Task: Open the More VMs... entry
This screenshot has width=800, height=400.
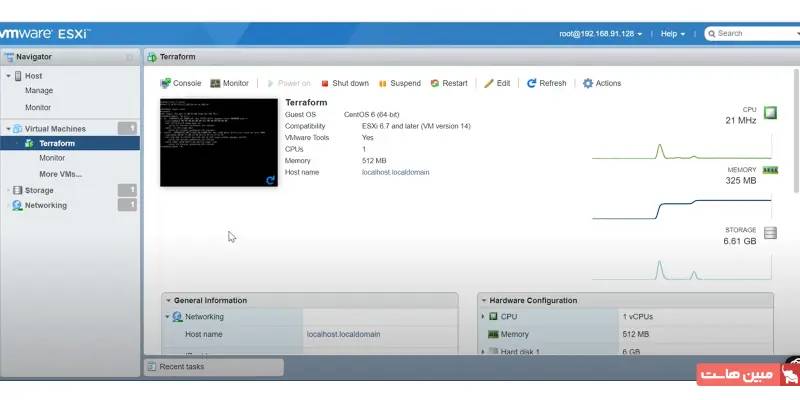Action: point(60,174)
